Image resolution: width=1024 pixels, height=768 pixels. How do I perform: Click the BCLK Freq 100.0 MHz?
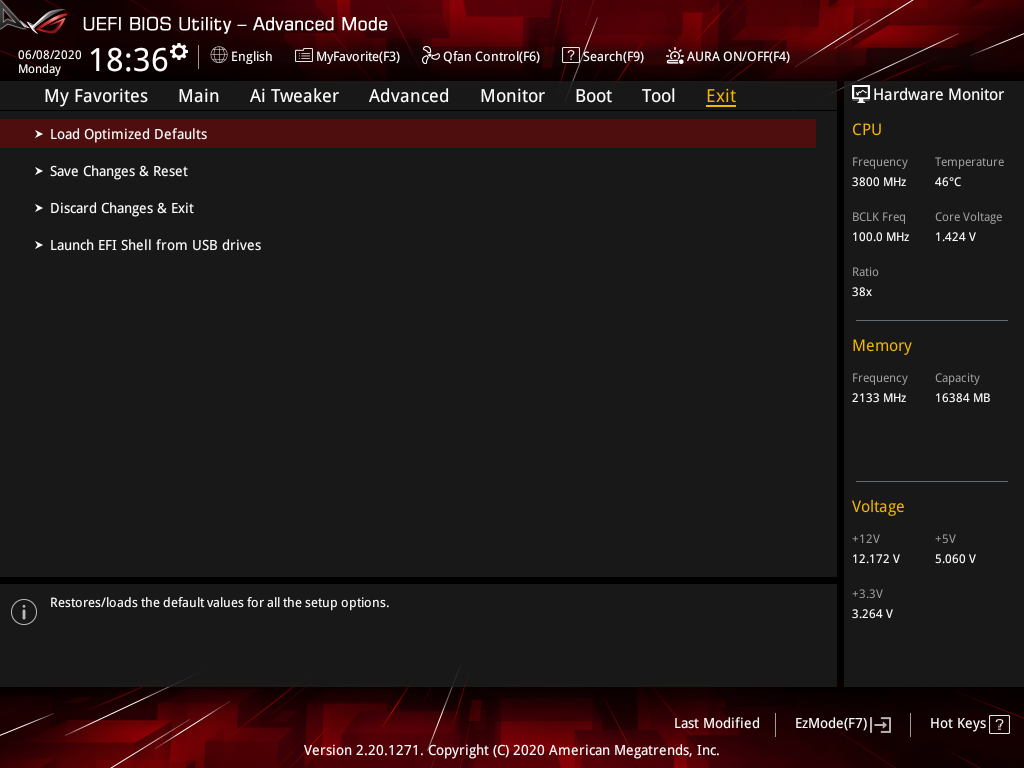(x=880, y=237)
